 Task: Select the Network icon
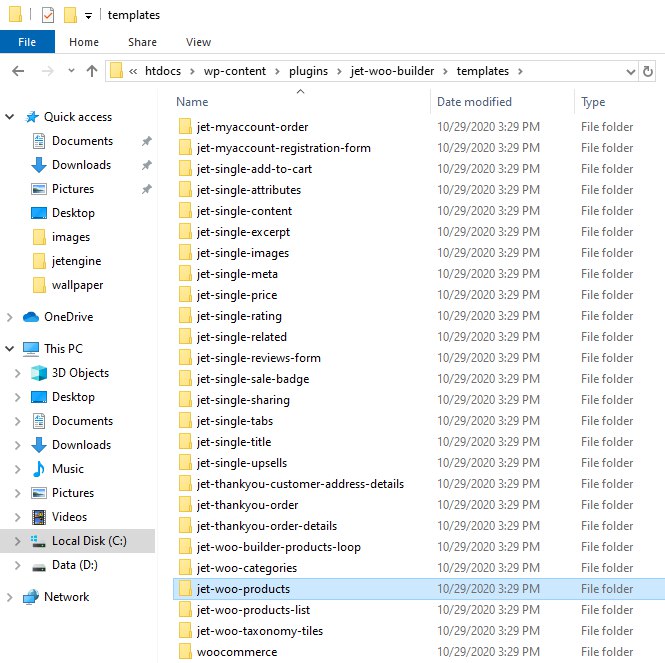31,597
